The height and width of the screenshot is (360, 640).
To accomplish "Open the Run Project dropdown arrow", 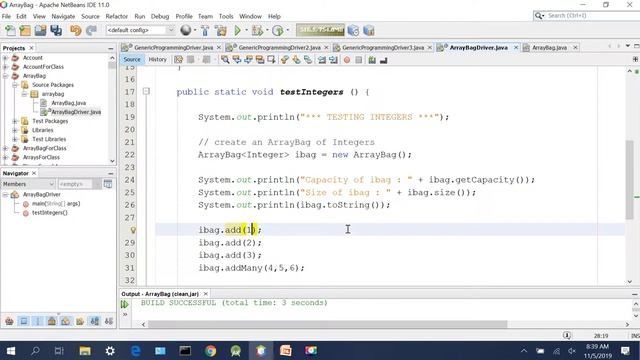I will tap(246, 30).
